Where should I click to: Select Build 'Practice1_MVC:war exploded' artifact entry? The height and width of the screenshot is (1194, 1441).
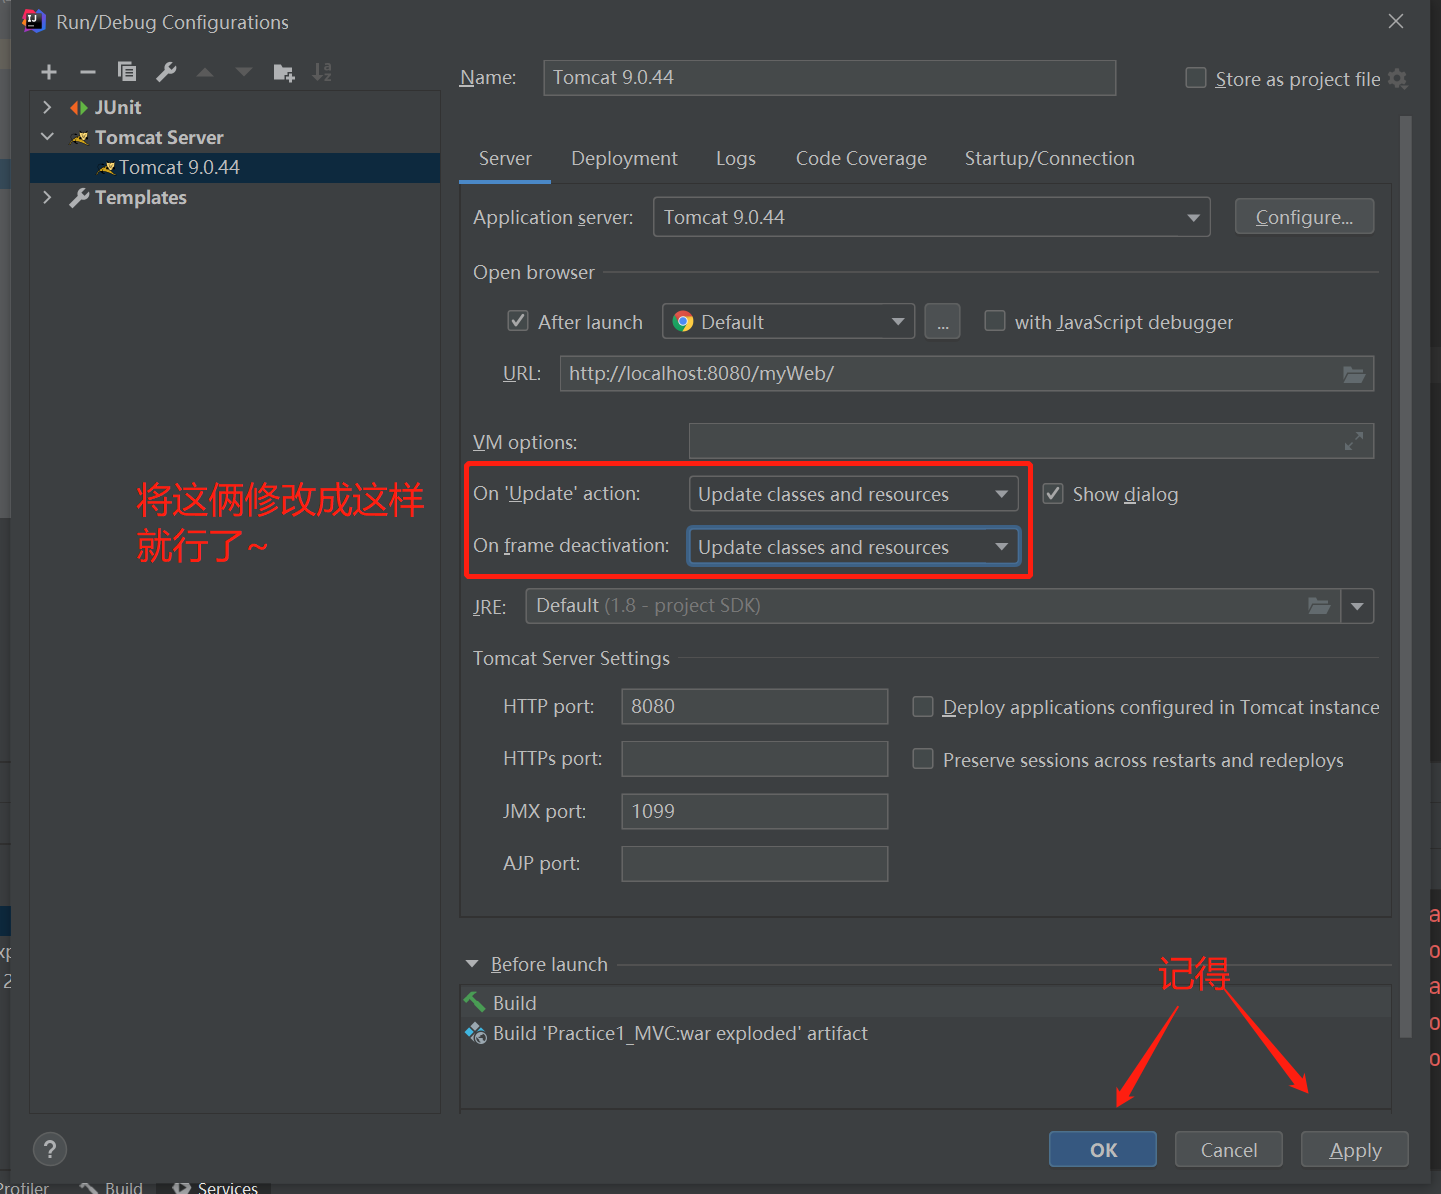(x=925, y=1033)
